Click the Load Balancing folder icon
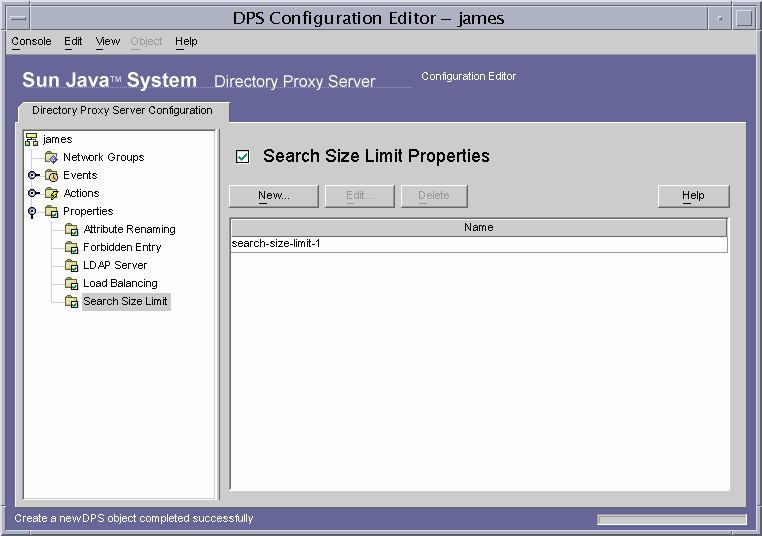Image resolution: width=762 pixels, height=536 pixels. click(71, 283)
